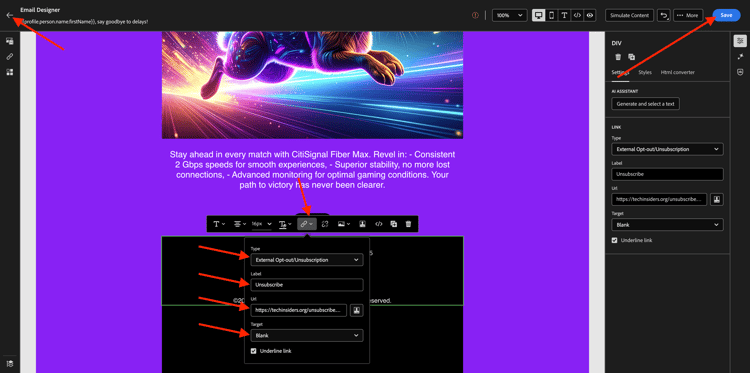Open the structure tree icon in left sidebar
750x373 pixels.
click(10, 72)
